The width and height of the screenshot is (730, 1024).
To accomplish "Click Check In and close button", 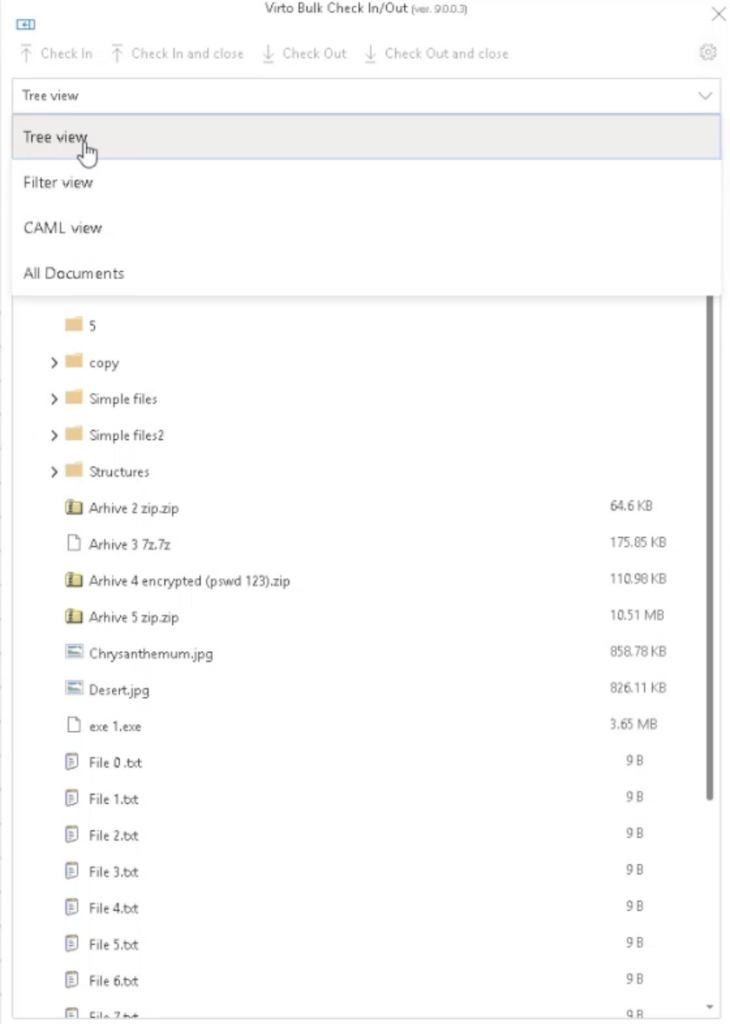I will click(x=178, y=54).
